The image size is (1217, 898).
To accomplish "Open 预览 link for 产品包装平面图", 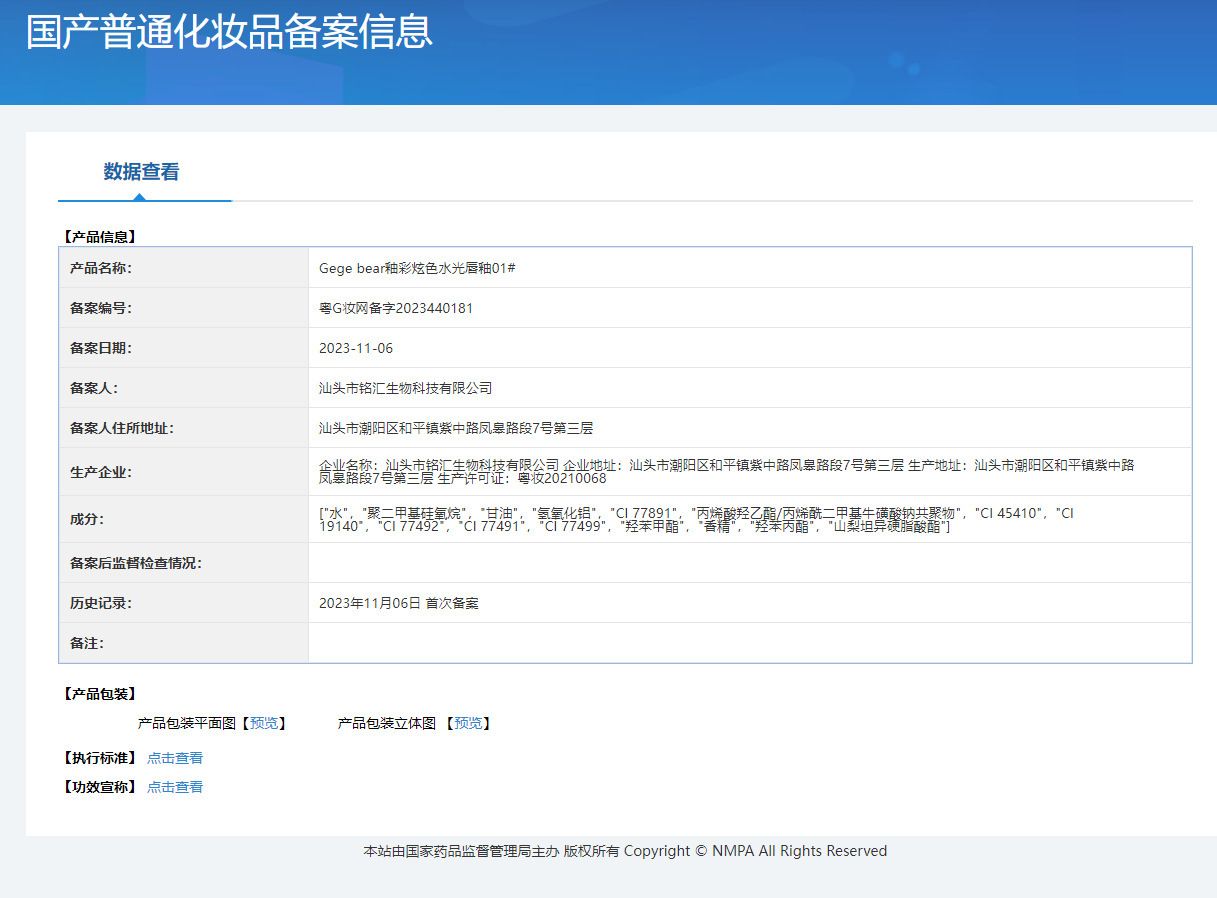I will point(264,723).
